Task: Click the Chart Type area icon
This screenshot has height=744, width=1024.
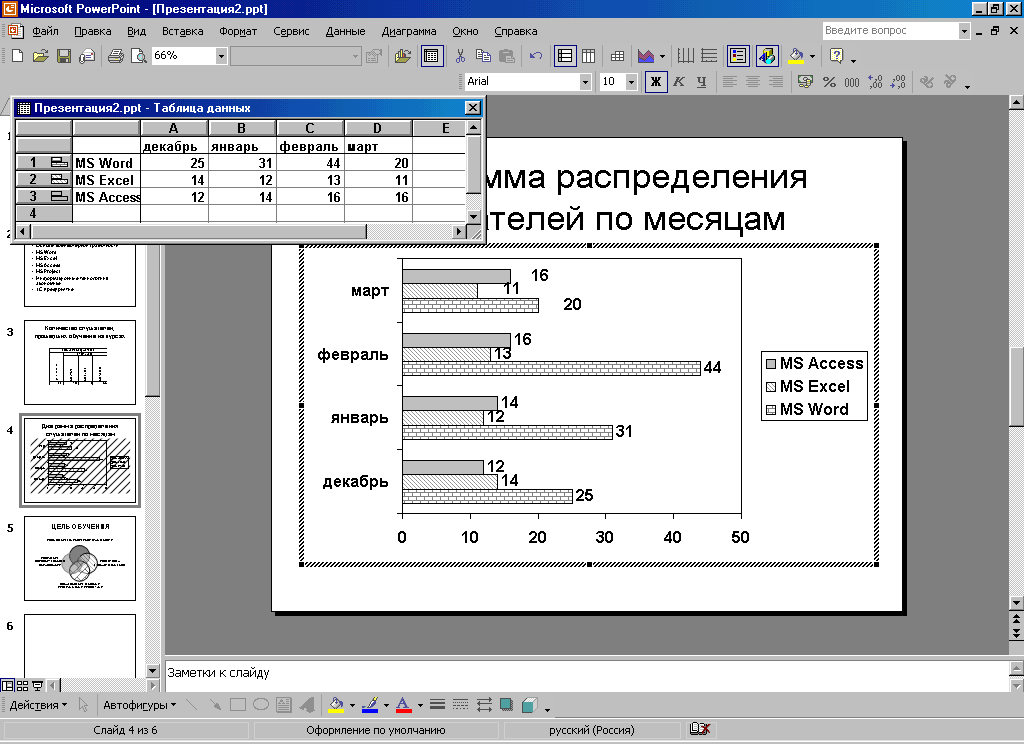Action: point(646,56)
